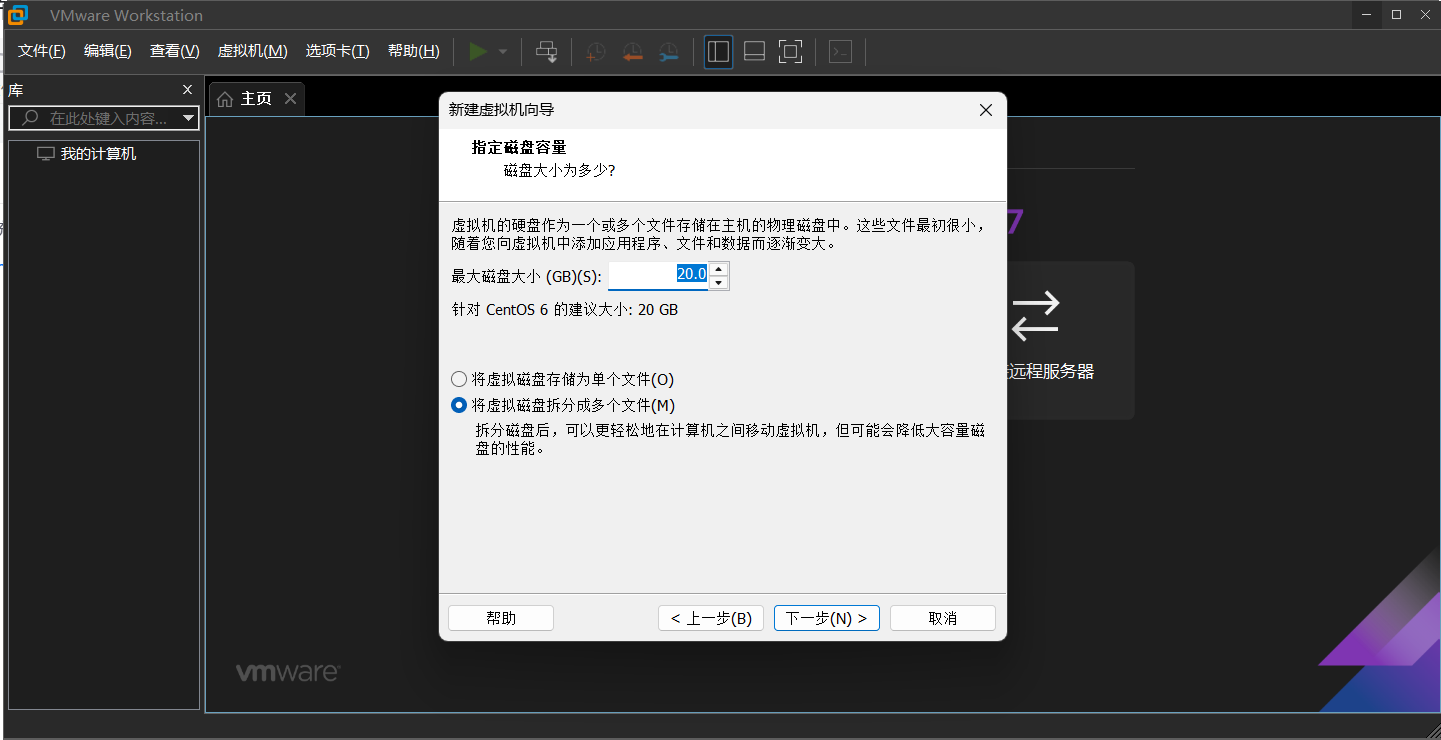Open the 查看(V) menu
This screenshot has height=740, width=1441.
(175, 51)
